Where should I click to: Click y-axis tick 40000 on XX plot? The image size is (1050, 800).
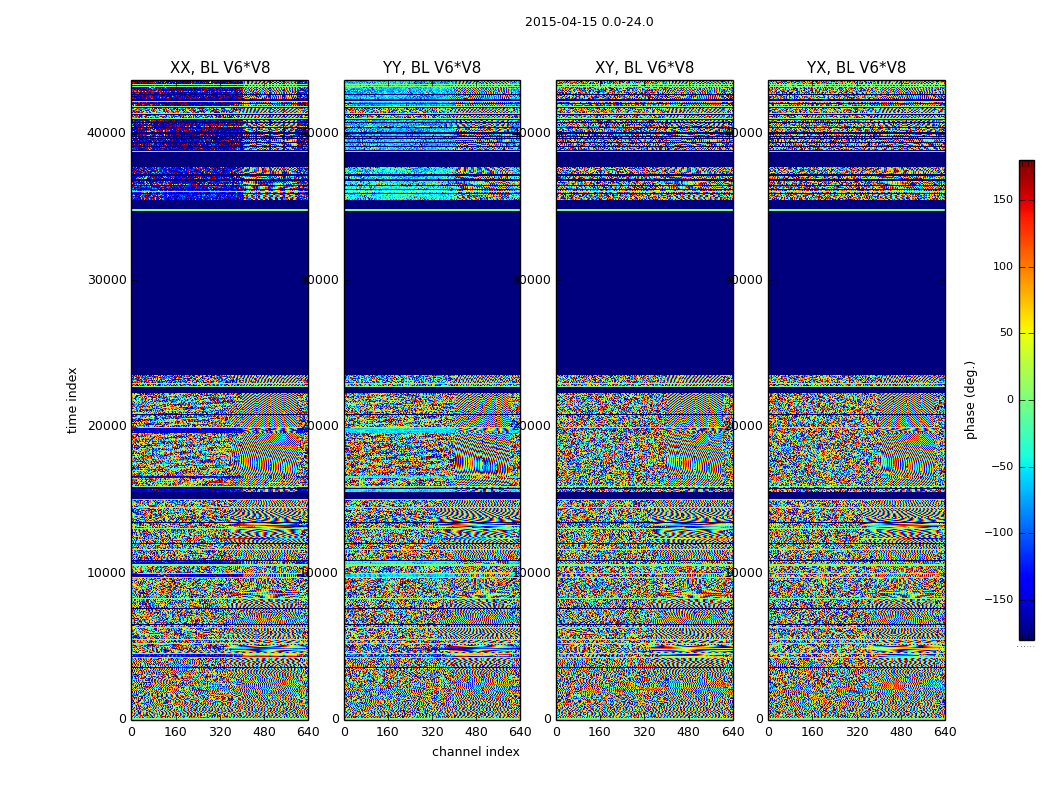(106, 133)
